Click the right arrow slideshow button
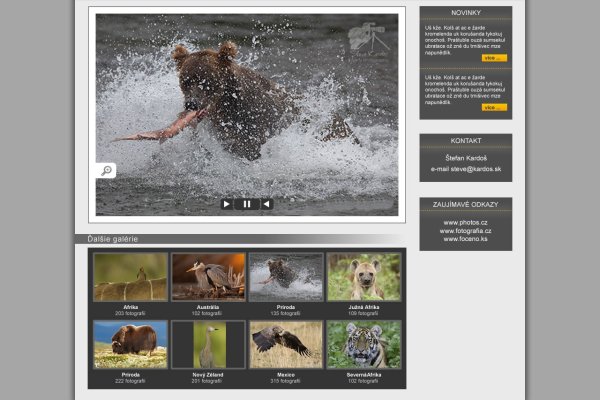The width and height of the screenshot is (600, 400). coord(266,204)
